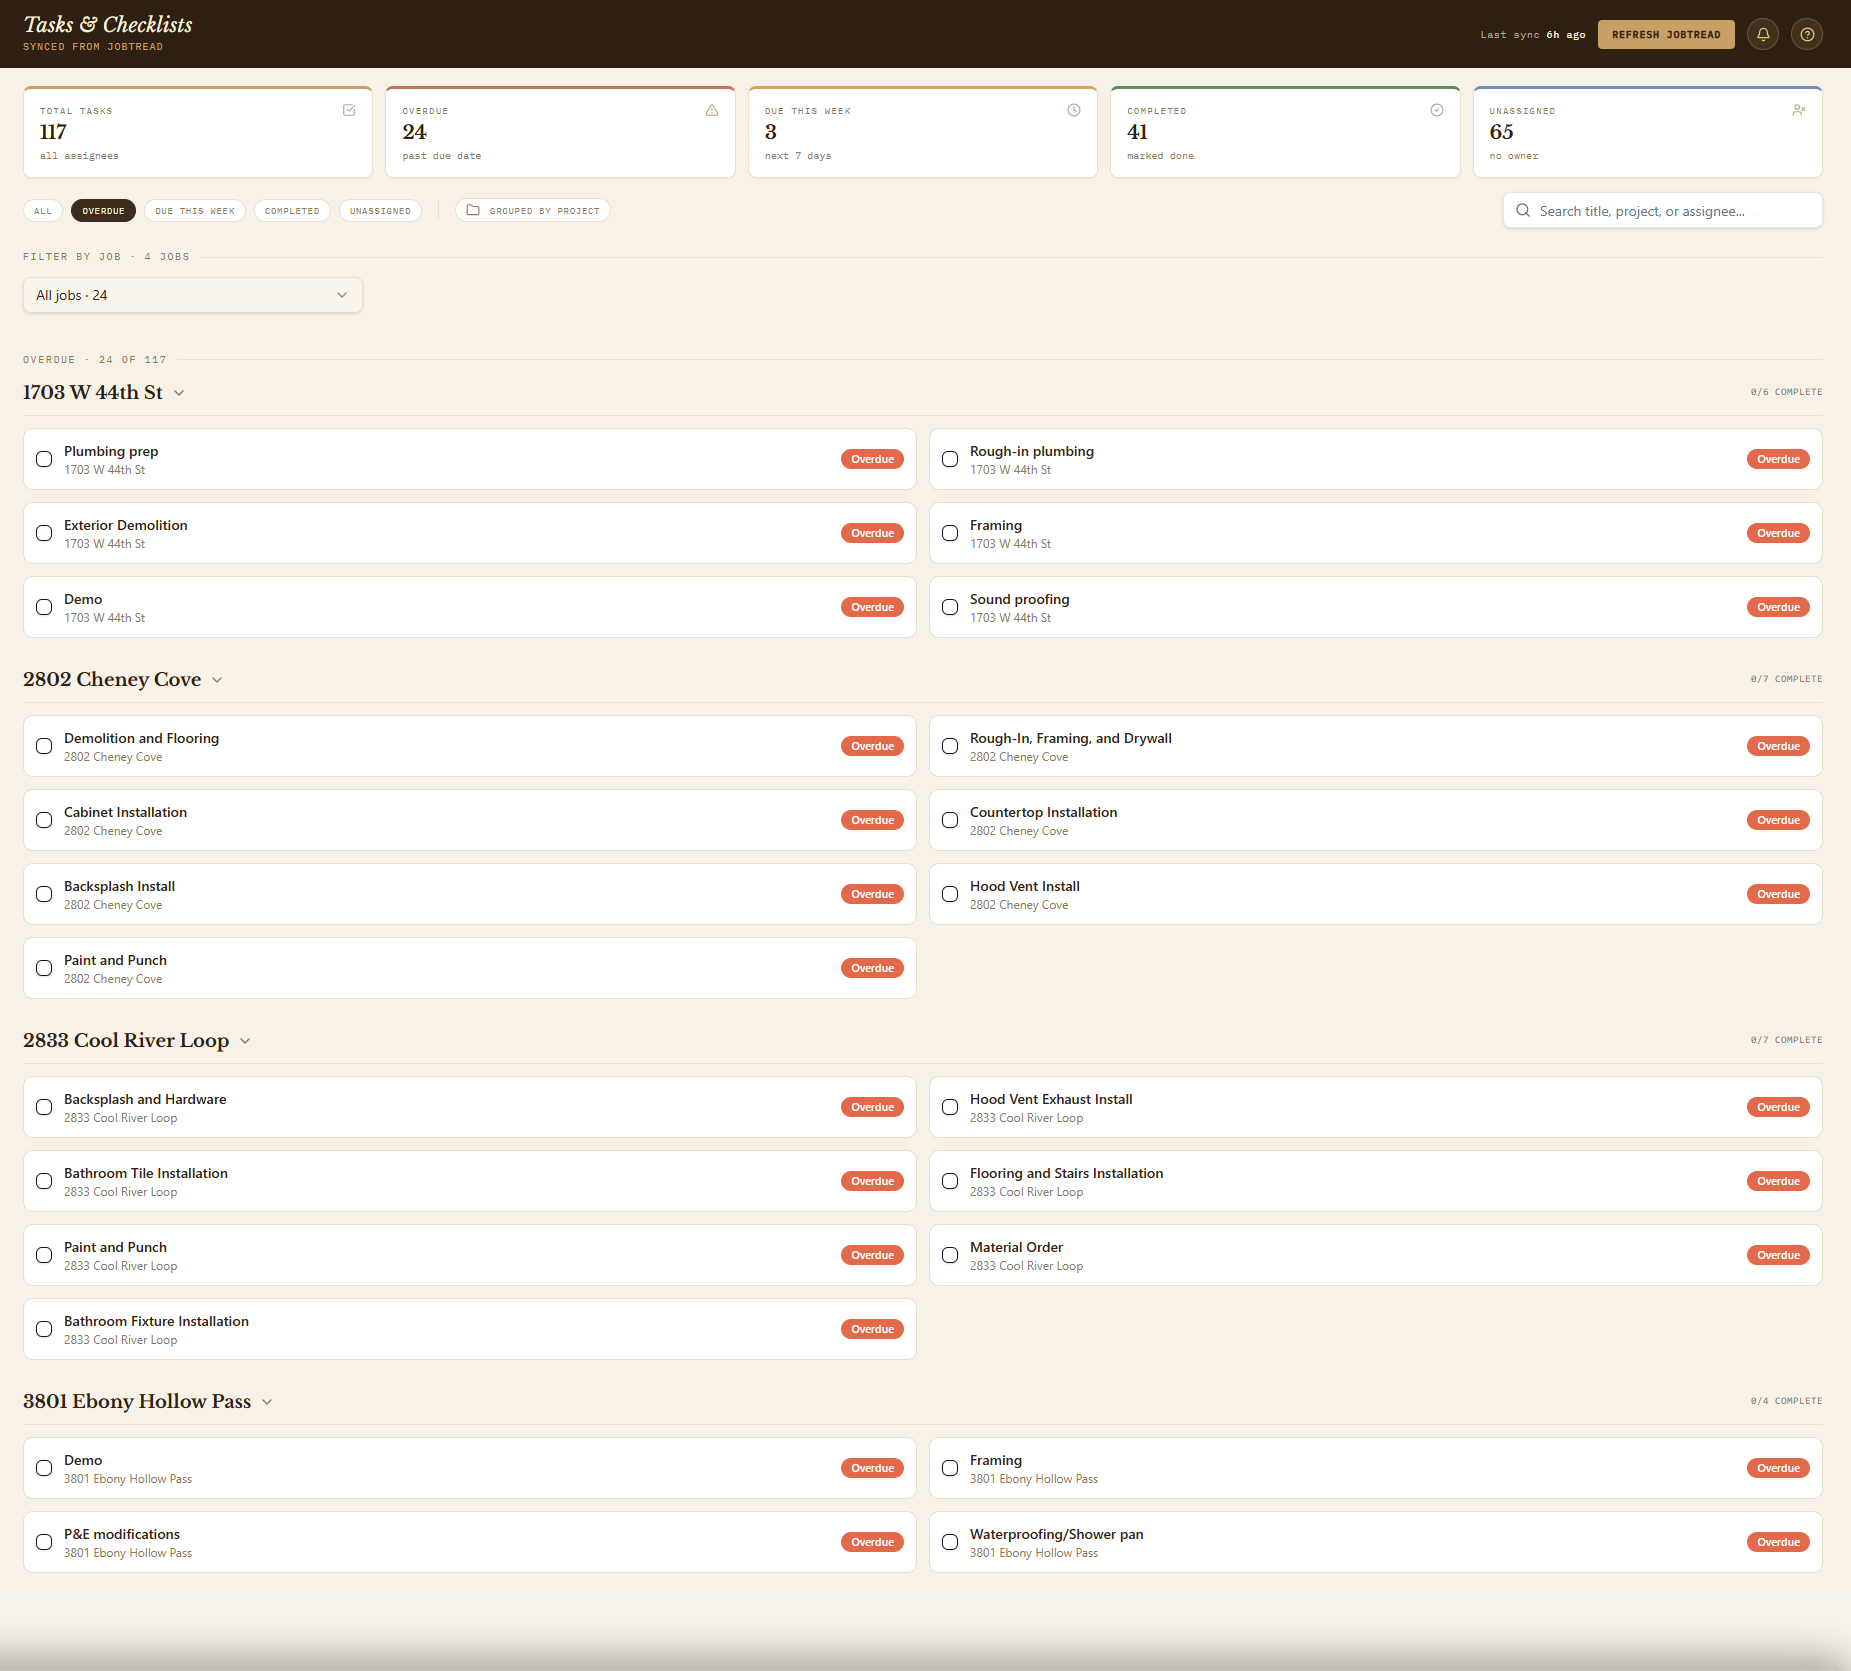1851x1671 pixels.
Task: Click 0/4 Complete for Ebony Hollow Pass
Action: (1786, 1401)
